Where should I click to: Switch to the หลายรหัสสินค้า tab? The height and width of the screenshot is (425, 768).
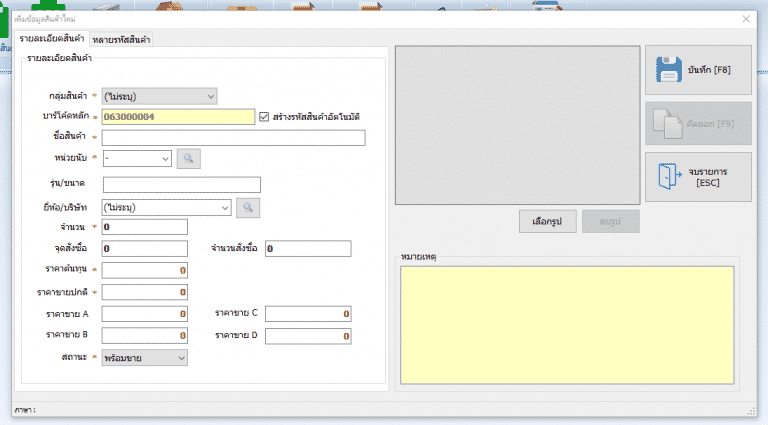click(x=120, y=39)
